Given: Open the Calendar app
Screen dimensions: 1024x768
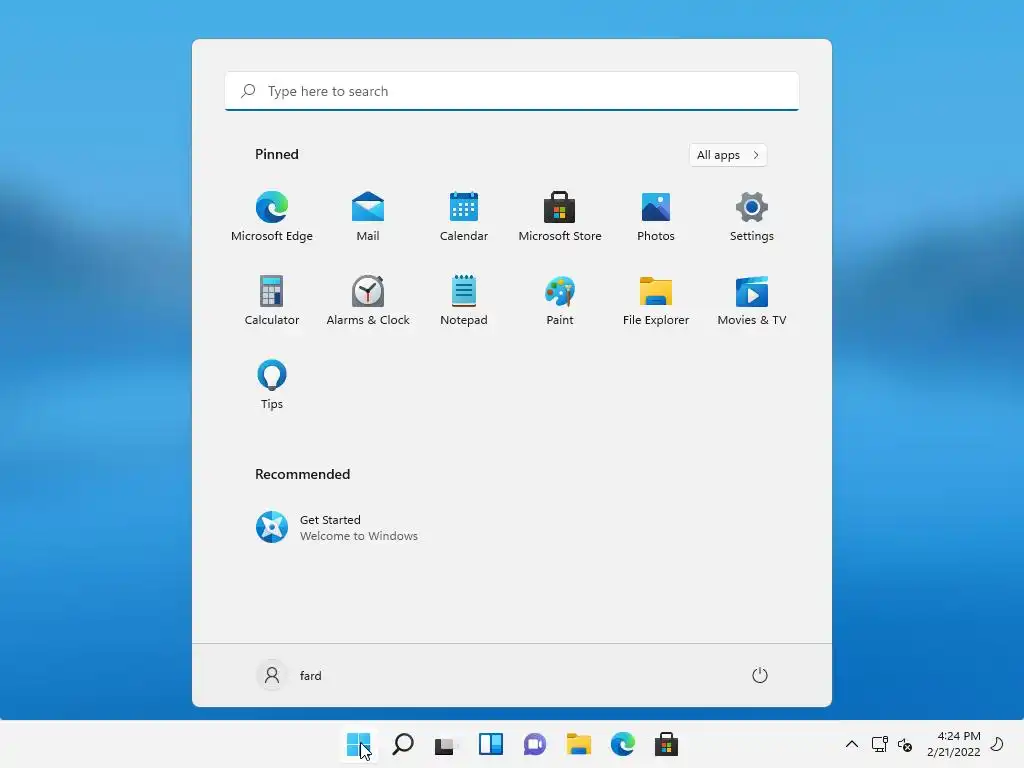Looking at the screenshot, I should [464, 217].
